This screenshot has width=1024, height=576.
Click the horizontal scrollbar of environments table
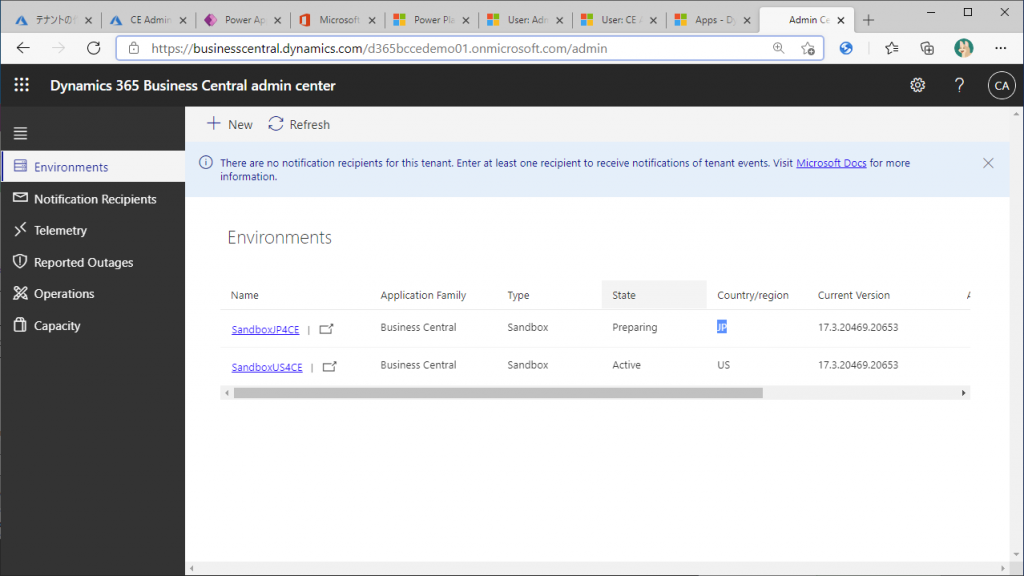(498, 393)
